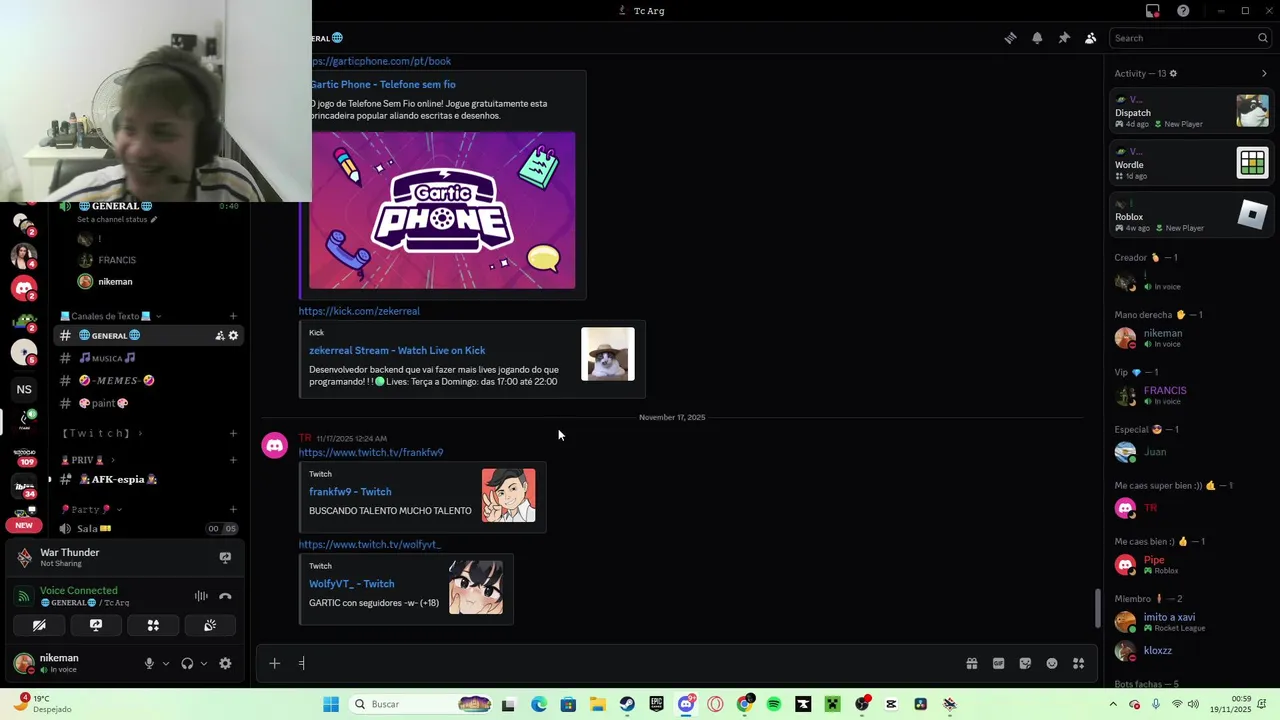1280x720 pixels.
Task: Open member Pipe playing Roblox
Action: coord(1191,565)
